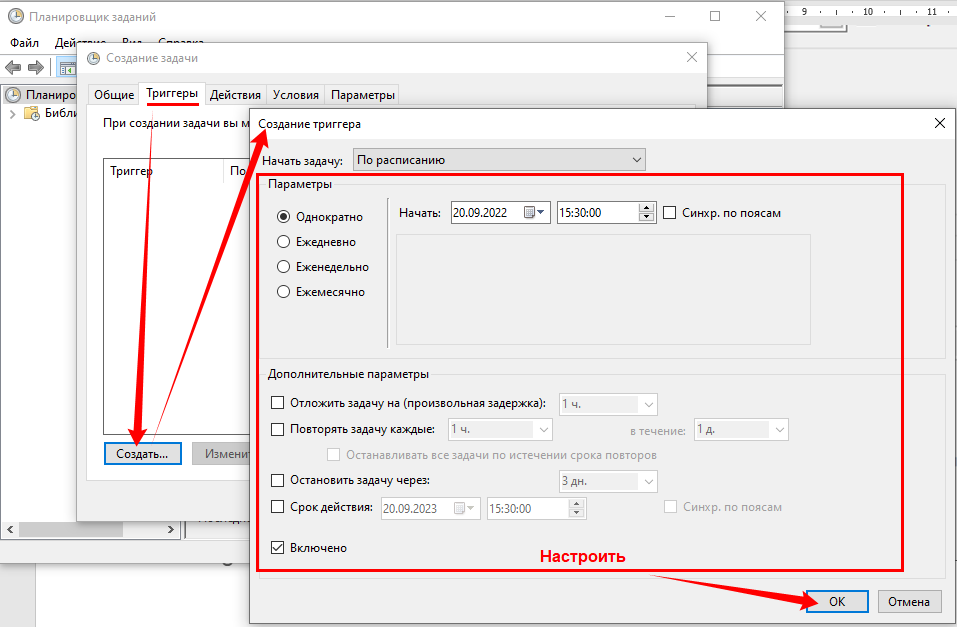Open the Файл menu

click(24, 43)
